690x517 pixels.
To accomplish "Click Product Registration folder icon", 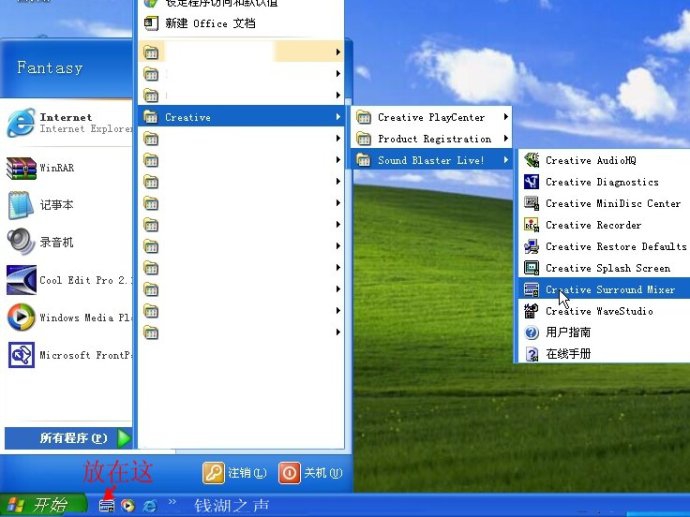I will 363,139.
